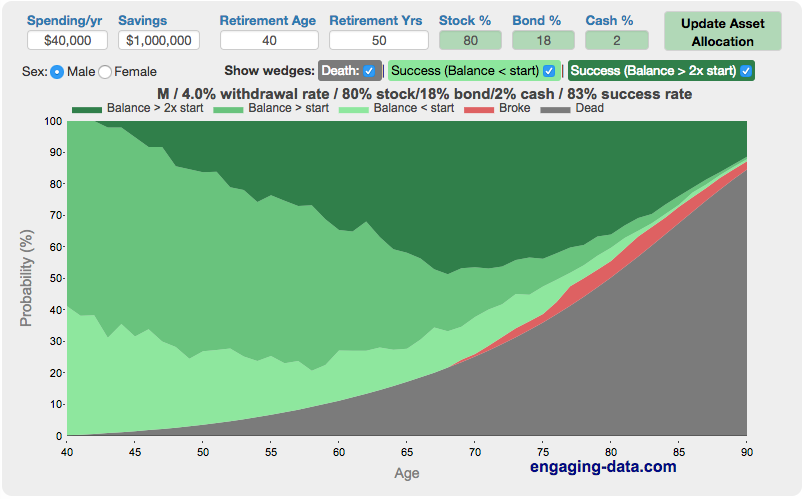This screenshot has width=803, height=499.
Task: Click the Update Asset Allocation button
Action: coord(722,32)
